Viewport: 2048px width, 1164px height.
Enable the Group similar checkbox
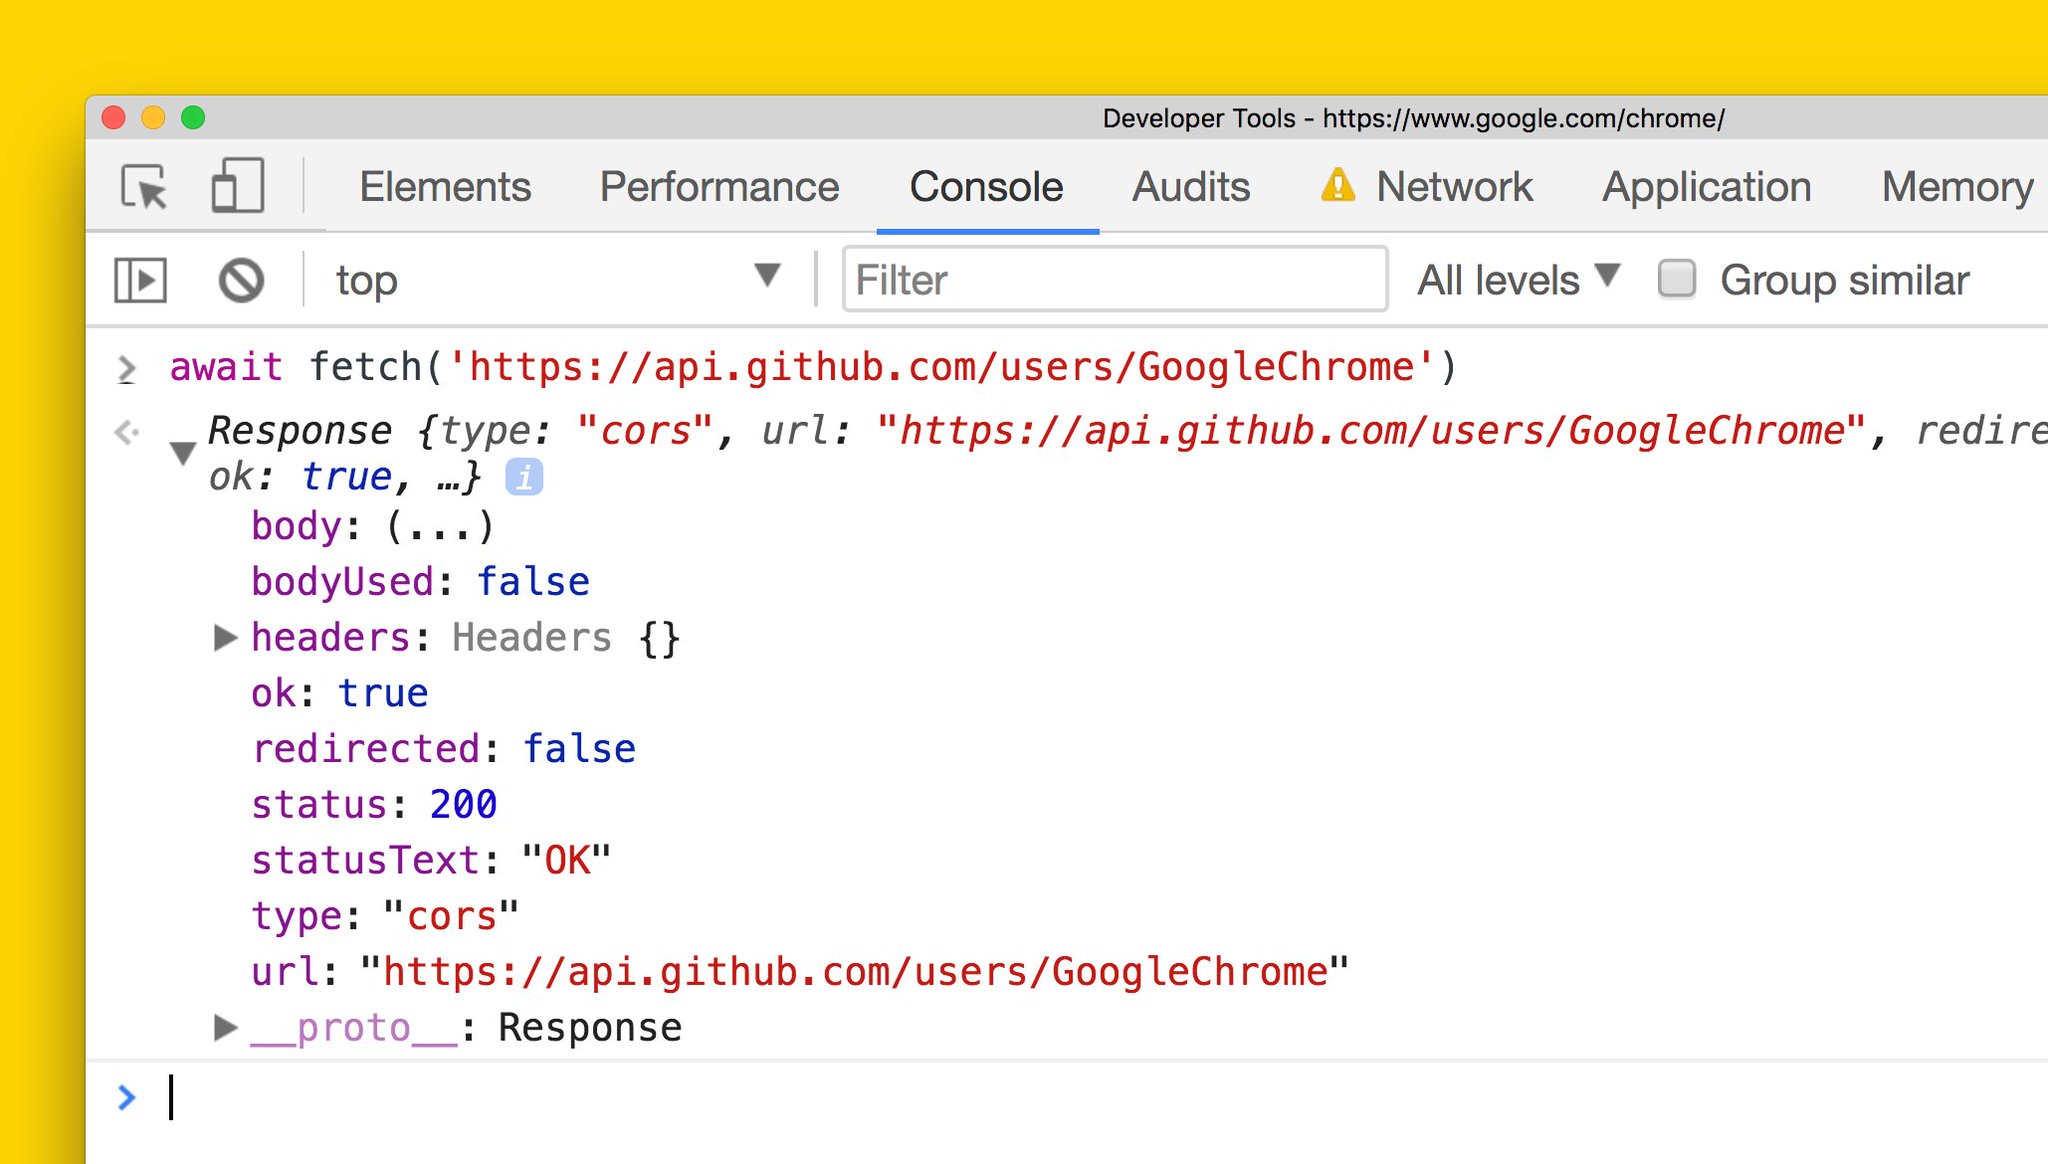point(1677,279)
